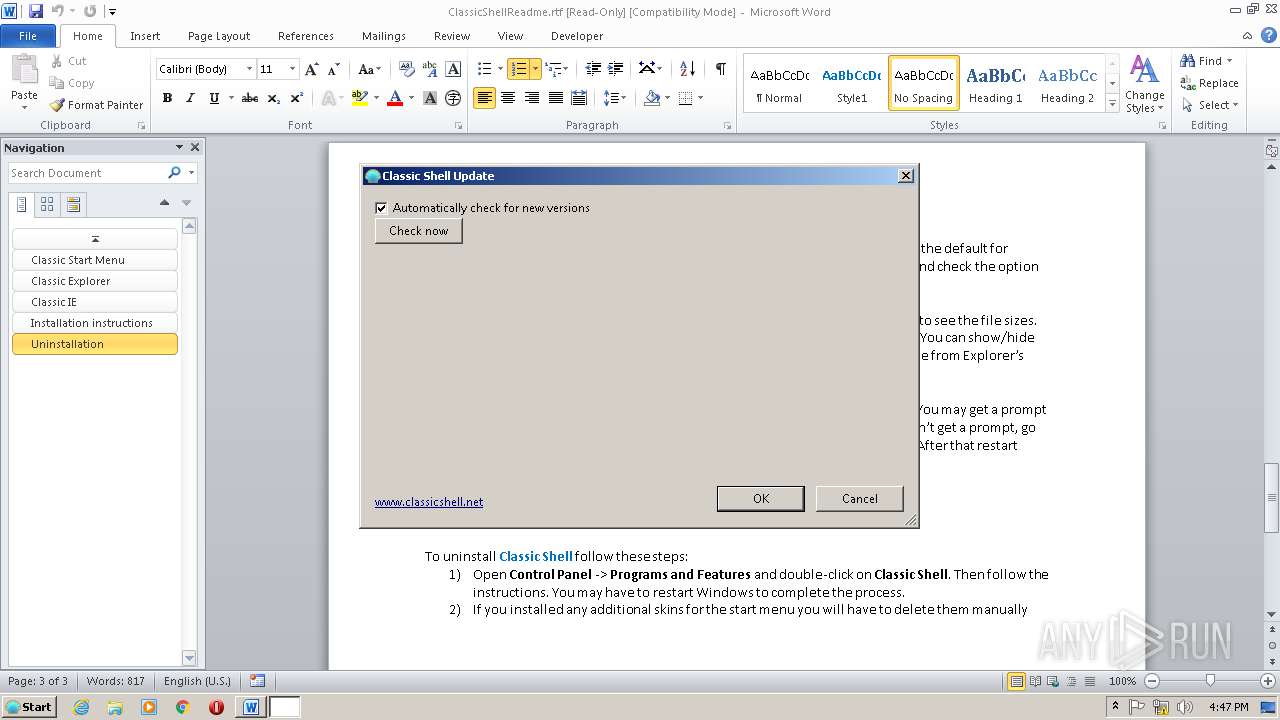Switch to Page Layout tab
This screenshot has width=1280, height=720.
219,36
